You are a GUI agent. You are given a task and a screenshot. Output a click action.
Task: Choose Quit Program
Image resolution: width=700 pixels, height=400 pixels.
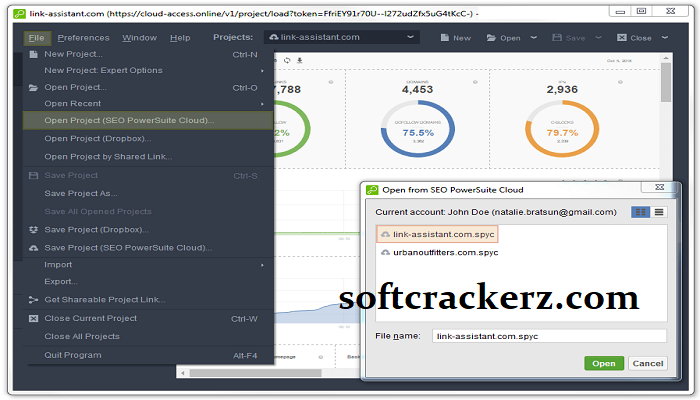[x=148, y=355]
